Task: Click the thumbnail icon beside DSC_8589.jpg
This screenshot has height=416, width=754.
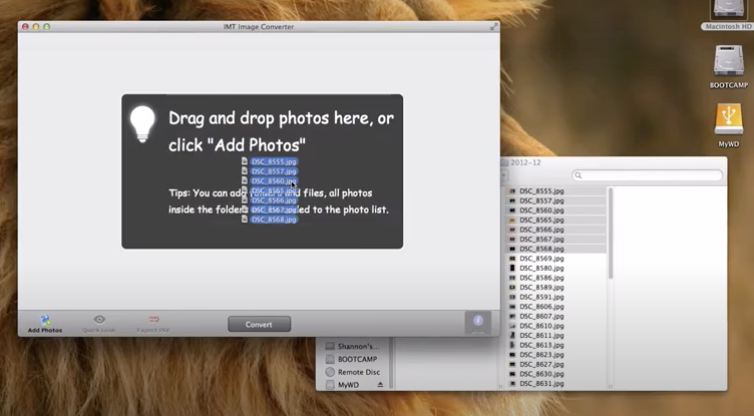Action: 512,287
